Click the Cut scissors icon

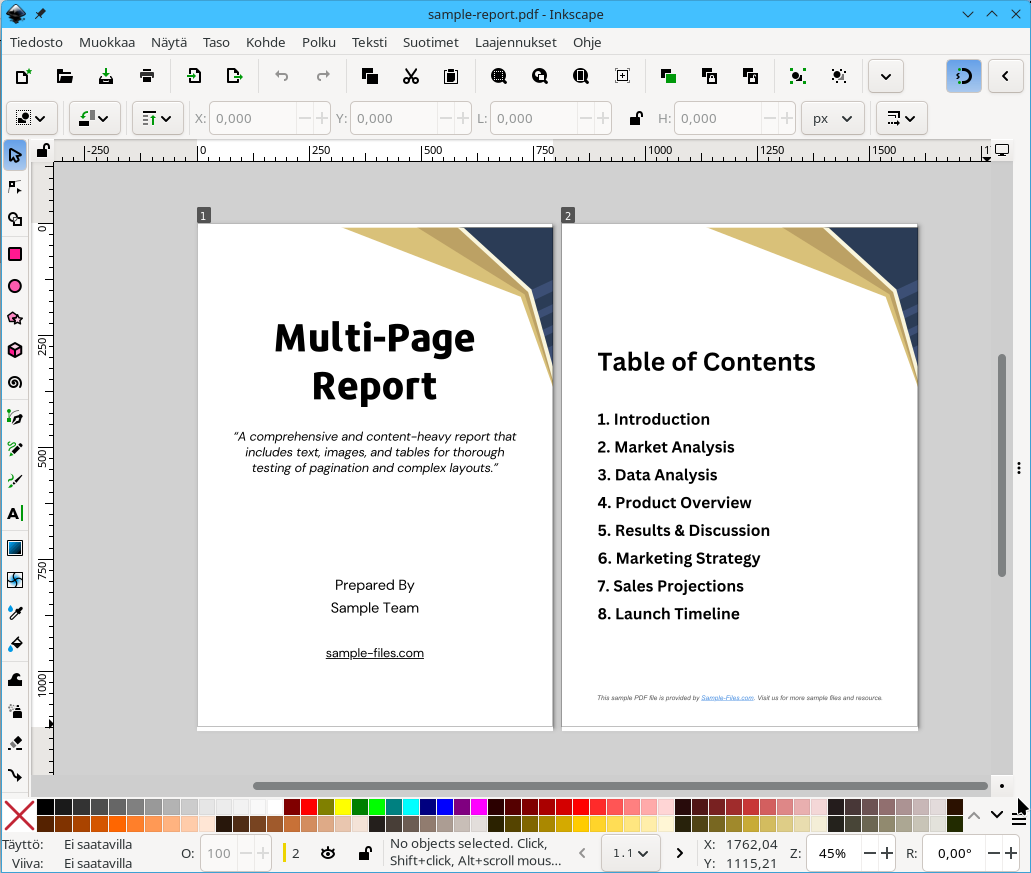[x=410, y=76]
